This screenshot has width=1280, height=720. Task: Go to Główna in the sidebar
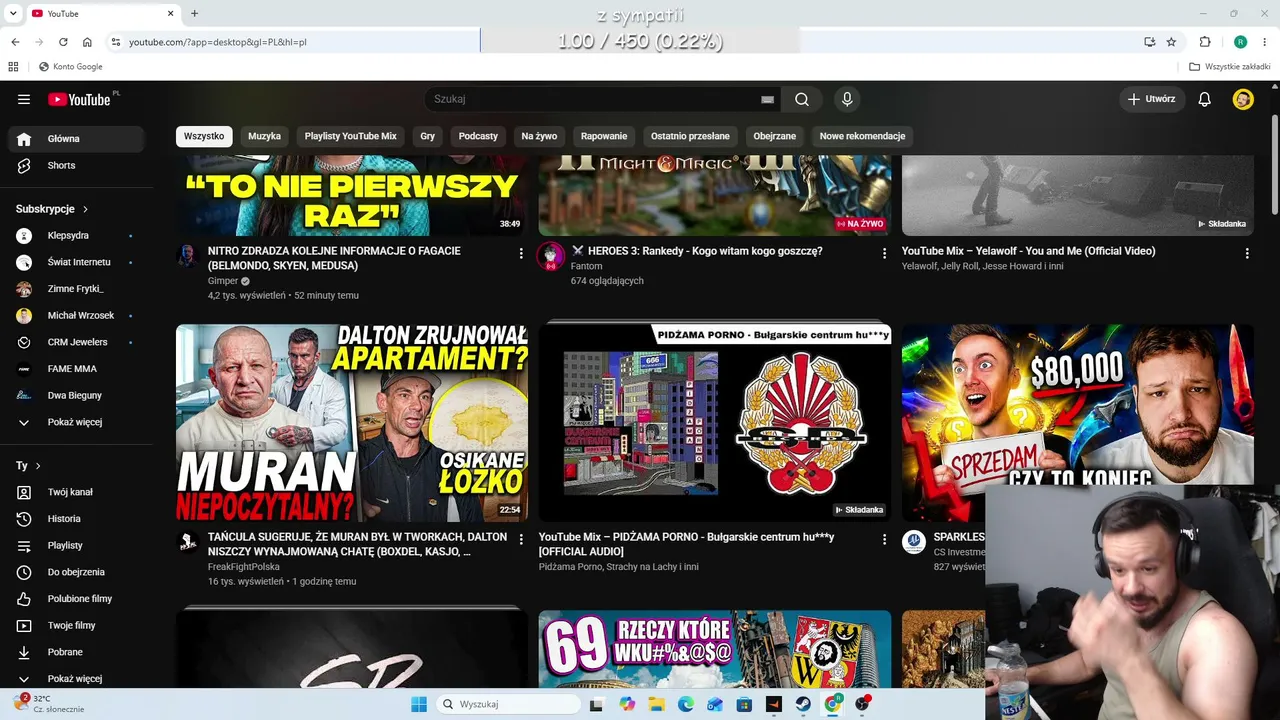tap(76, 139)
